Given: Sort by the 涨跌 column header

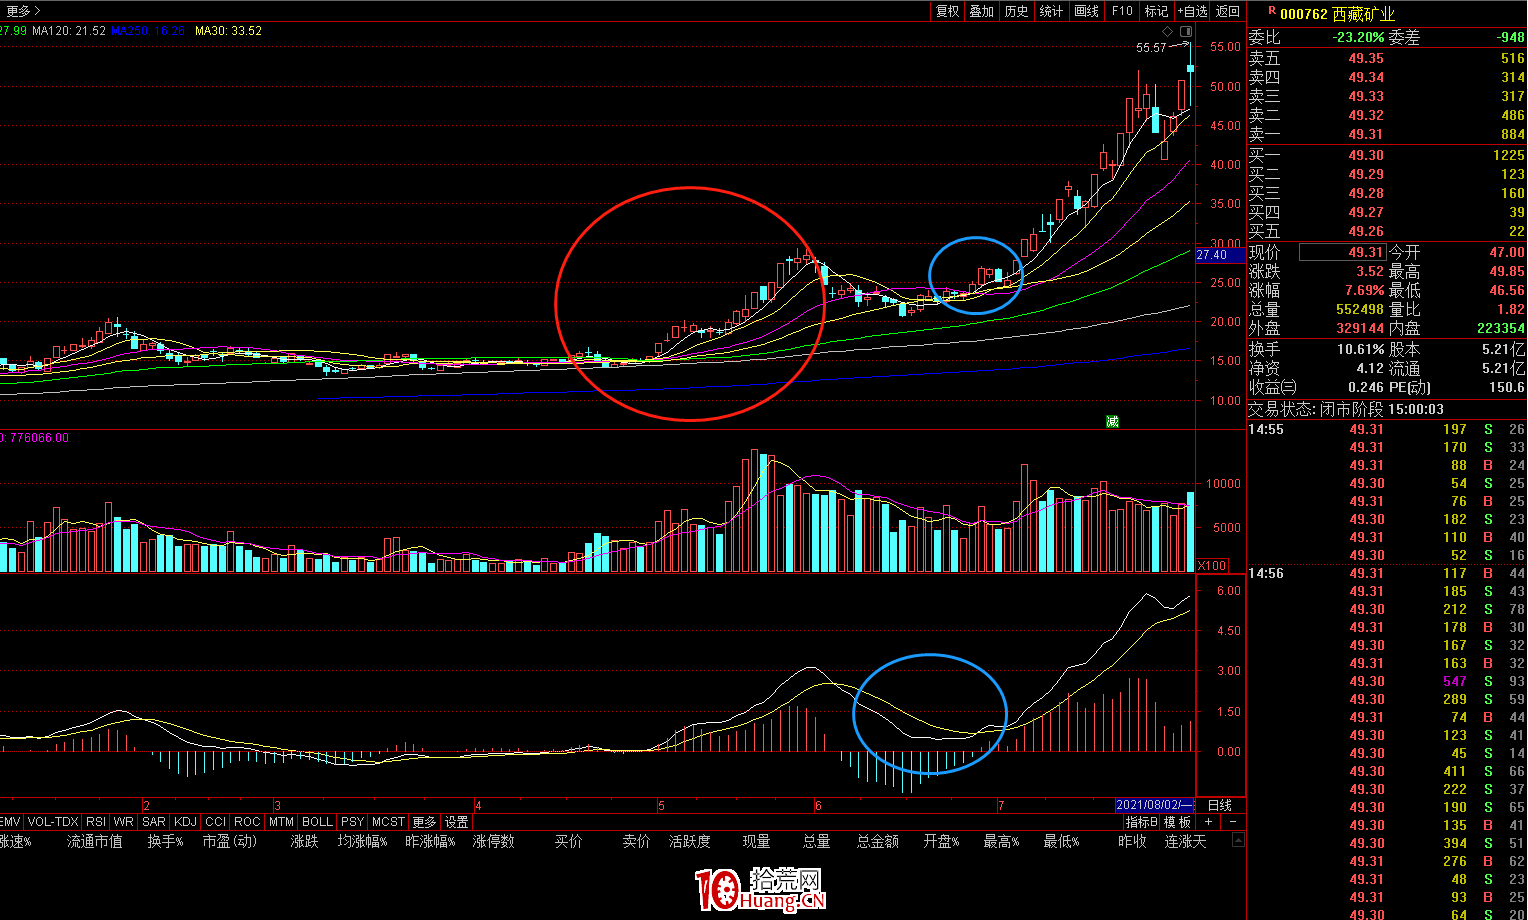Looking at the screenshot, I should [x=304, y=841].
